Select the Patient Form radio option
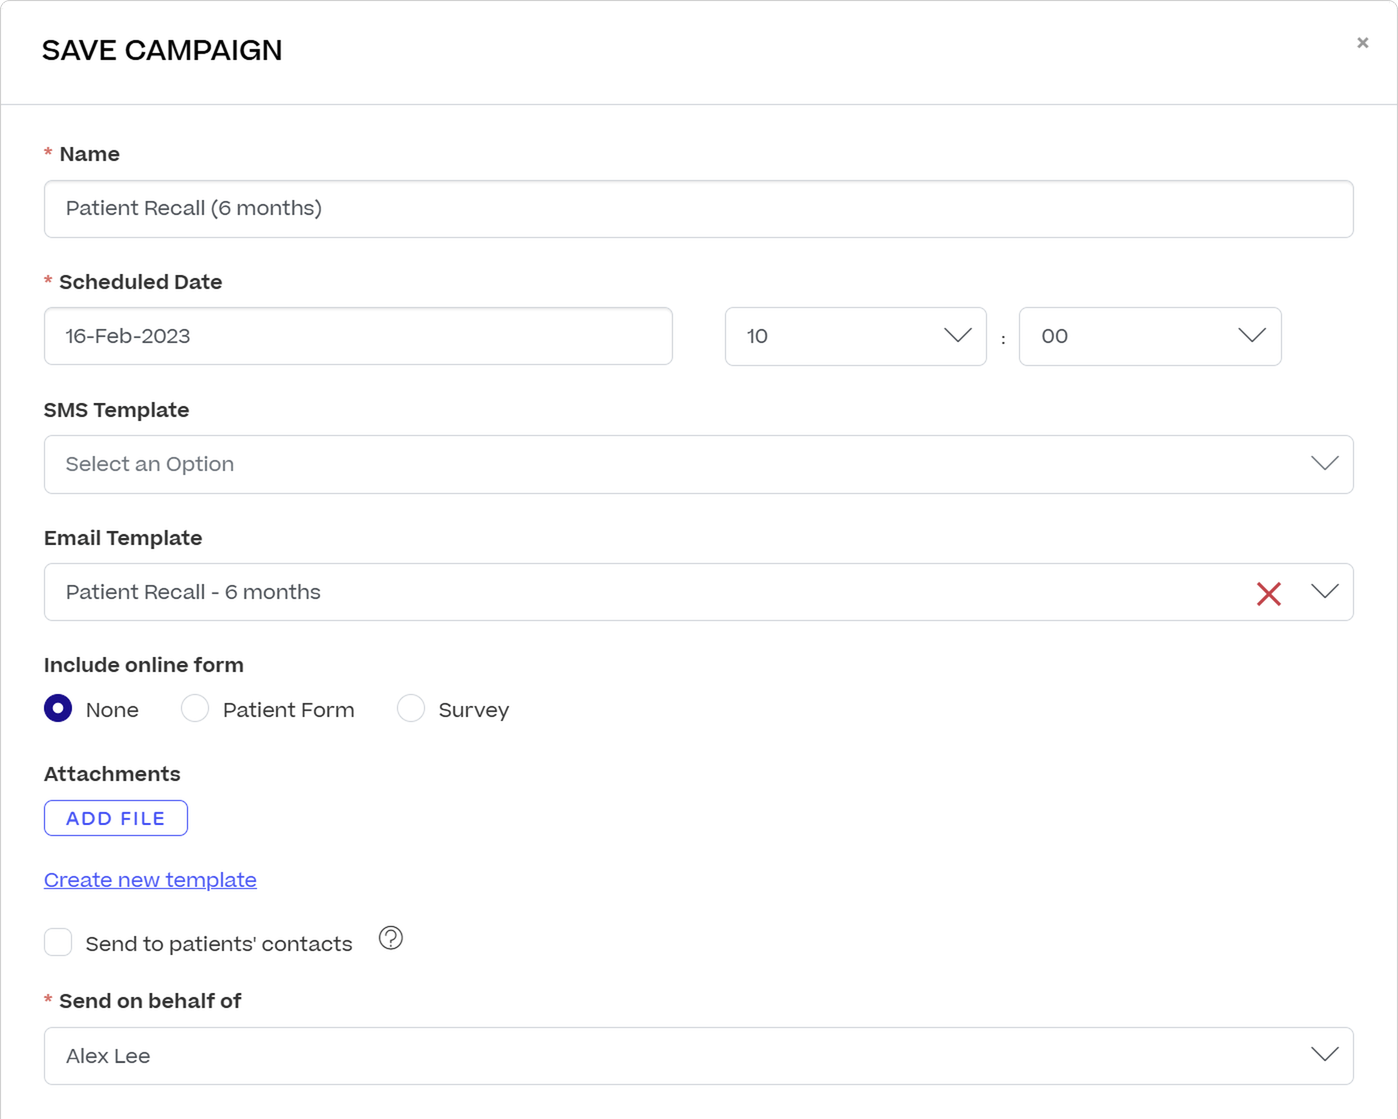 point(195,708)
